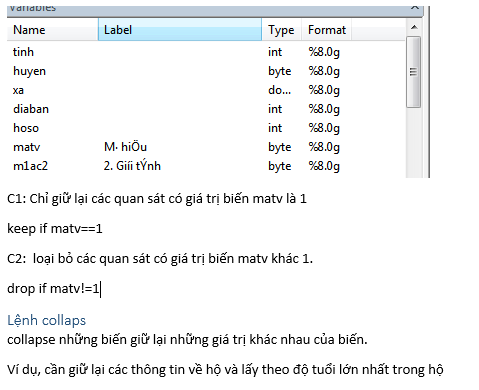This screenshot has width=479, height=390.
Task: Click the %8.0g format cell for hoso
Action: point(324,128)
